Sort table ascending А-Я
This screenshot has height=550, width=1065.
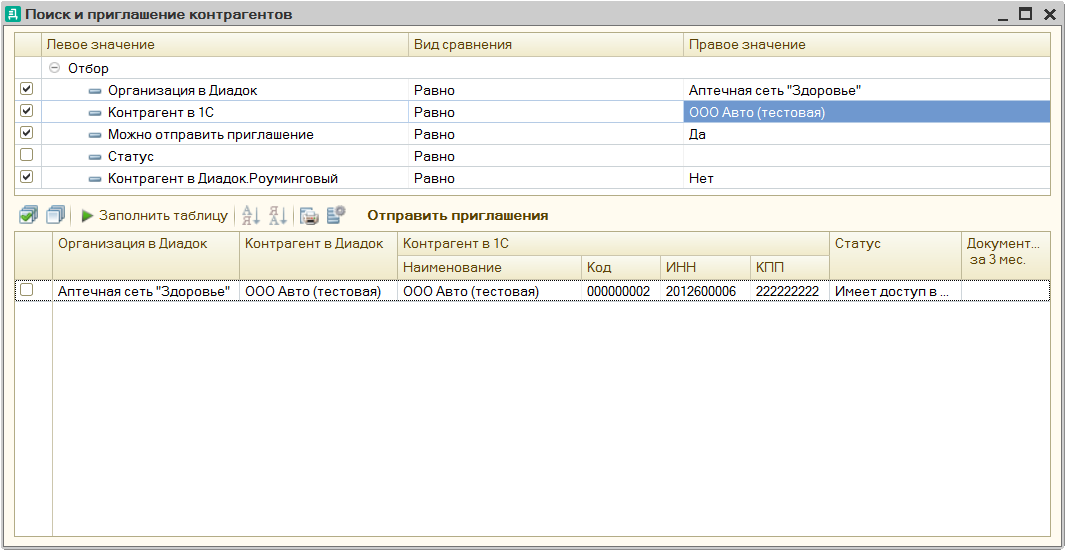pyautogui.click(x=251, y=216)
